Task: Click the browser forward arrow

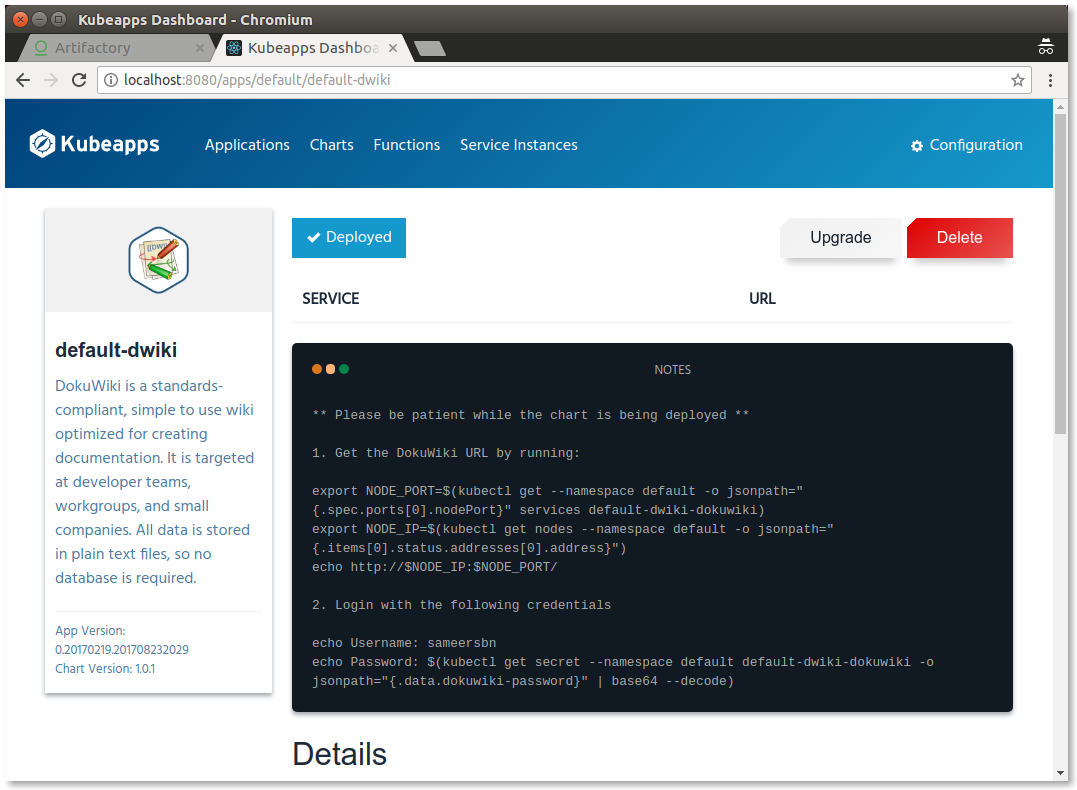Action: [x=51, y=80]
